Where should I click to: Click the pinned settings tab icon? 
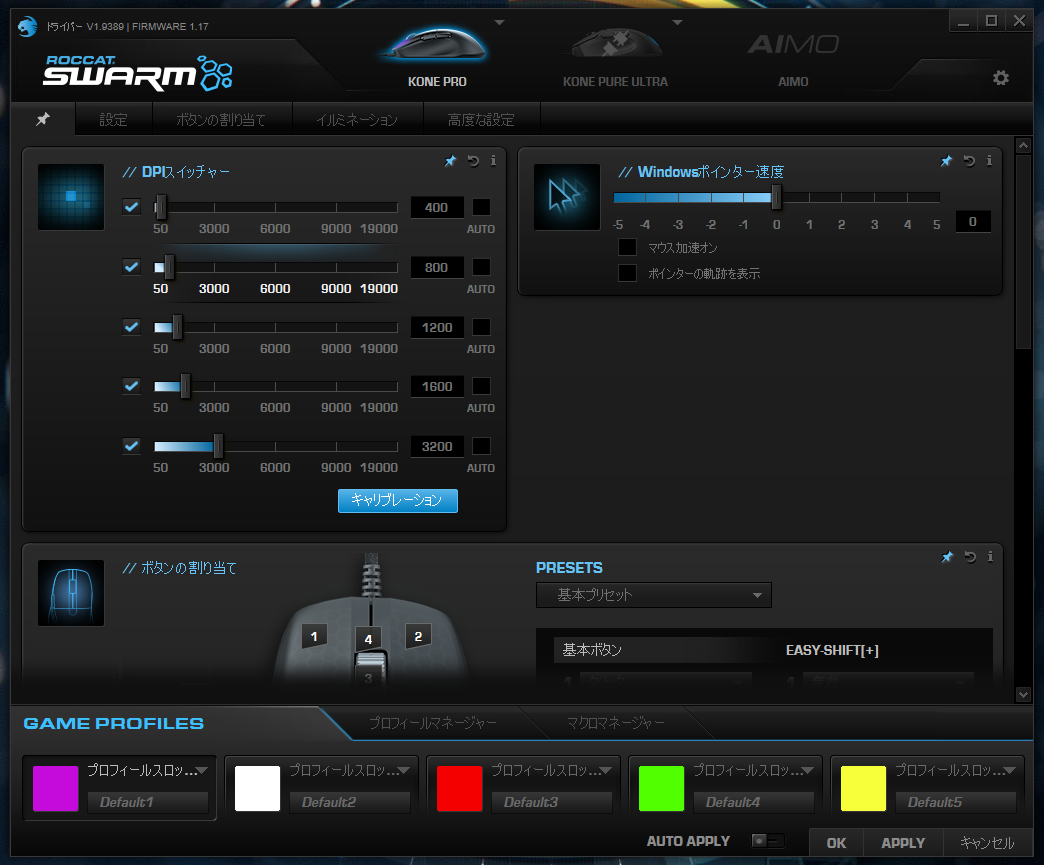point(43,119)
